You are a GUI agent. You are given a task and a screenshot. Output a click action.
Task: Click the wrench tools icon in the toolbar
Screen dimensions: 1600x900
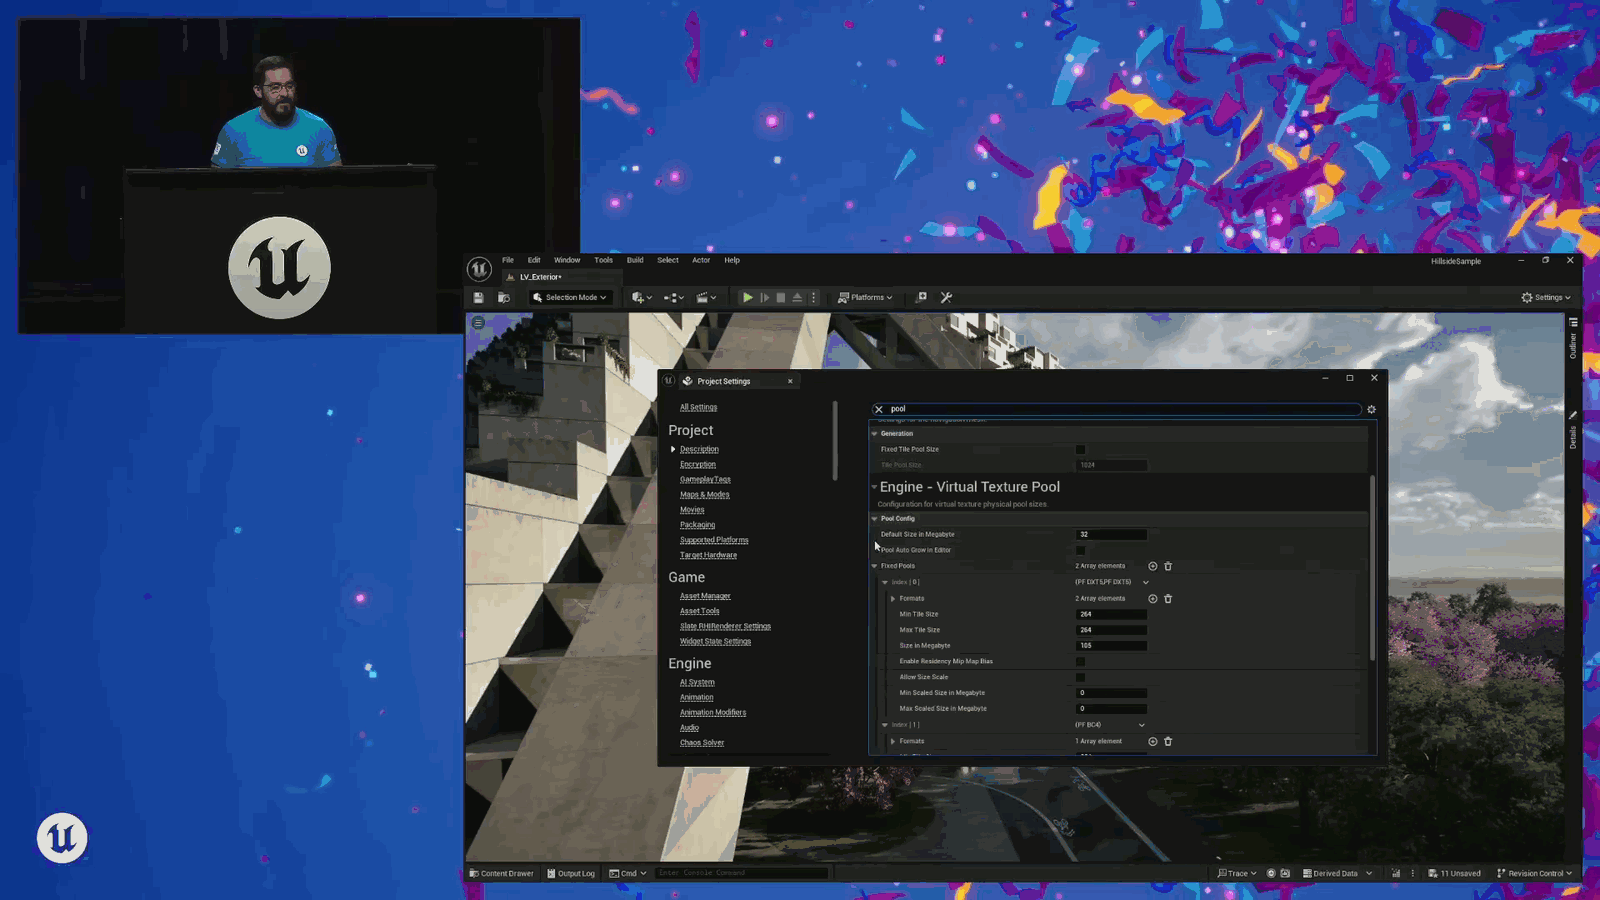pos(946,297)
